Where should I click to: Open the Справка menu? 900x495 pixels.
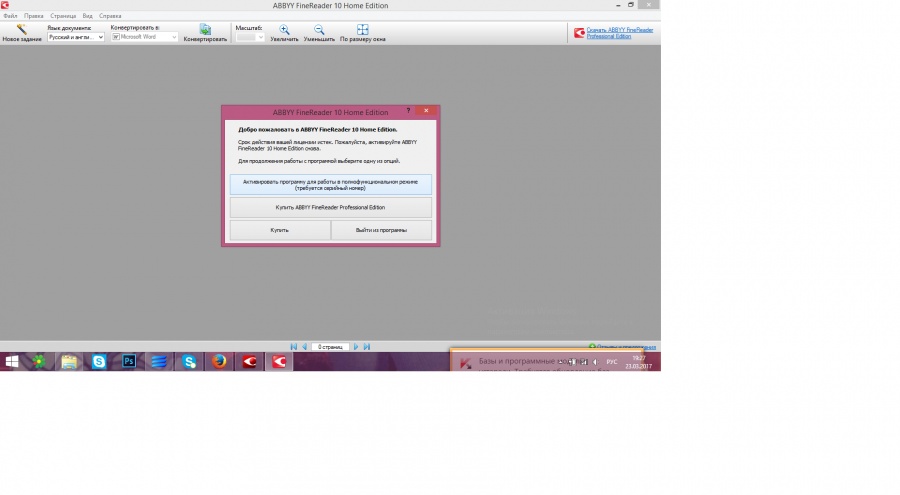click(110, 16)
